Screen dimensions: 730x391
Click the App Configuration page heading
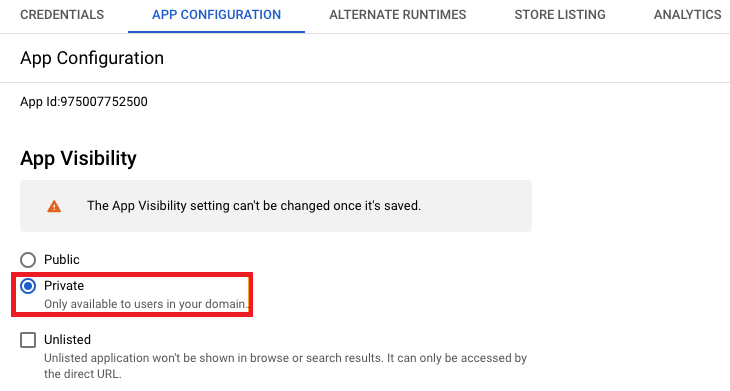point(92,58)
